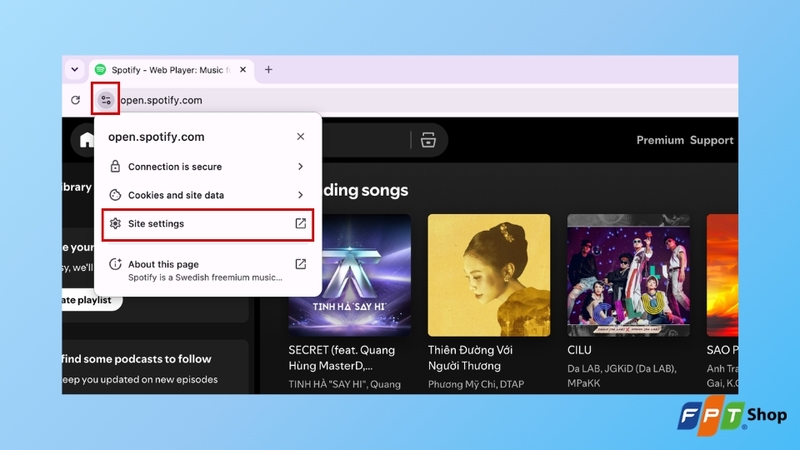Close the site info popup
Viewport: 800px width, 450px height.
tap(301, 136)
